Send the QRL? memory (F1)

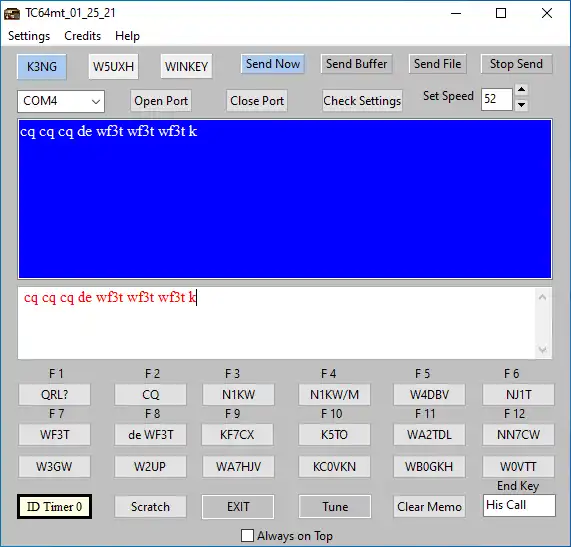(x=55, y=394)
